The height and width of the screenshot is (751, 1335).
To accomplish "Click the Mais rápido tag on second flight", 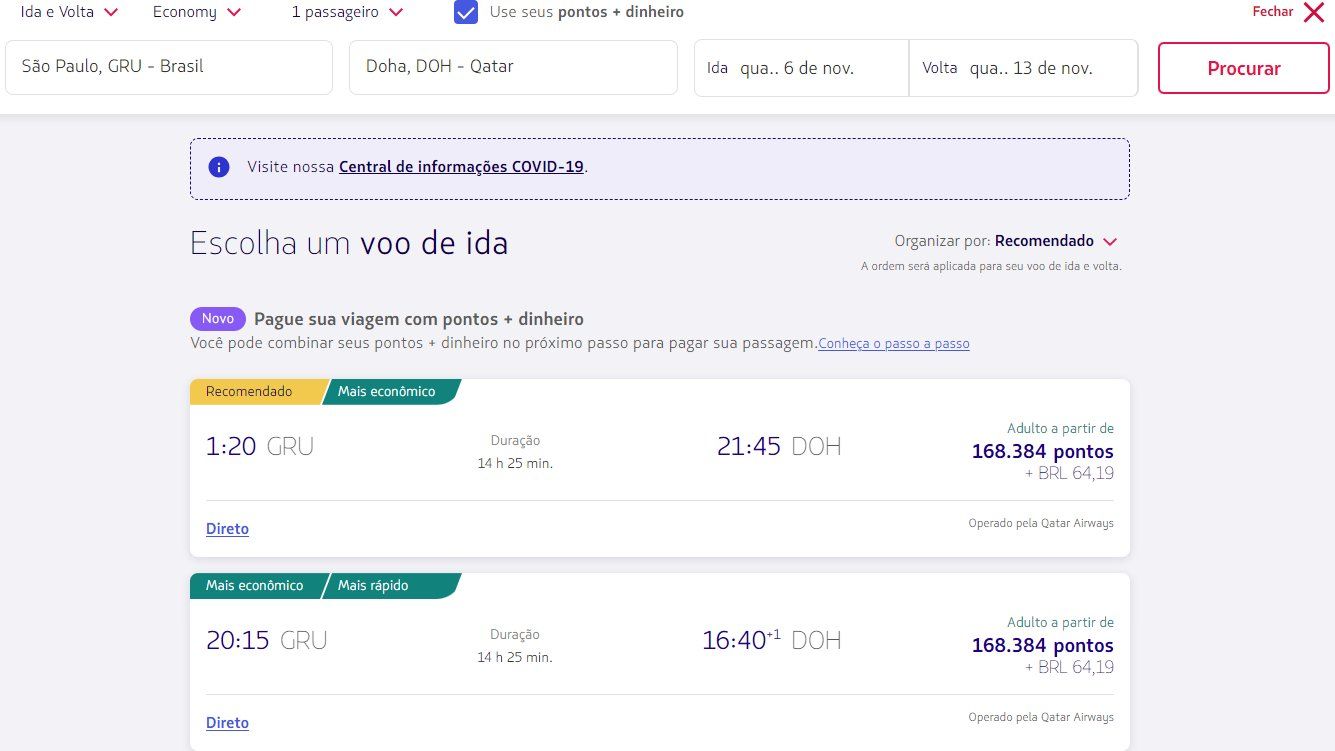I will [374, 586].
